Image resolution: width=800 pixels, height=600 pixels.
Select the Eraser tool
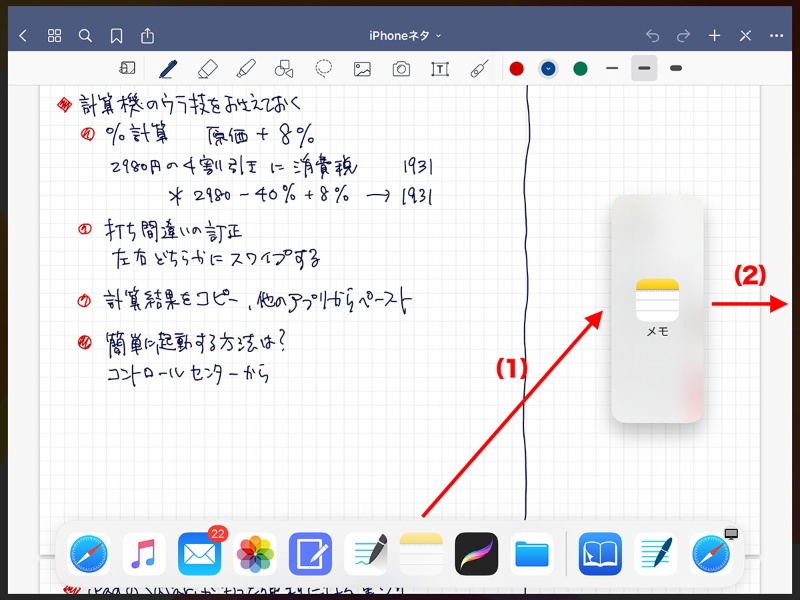pyautogui.click(x=207, y=69)
